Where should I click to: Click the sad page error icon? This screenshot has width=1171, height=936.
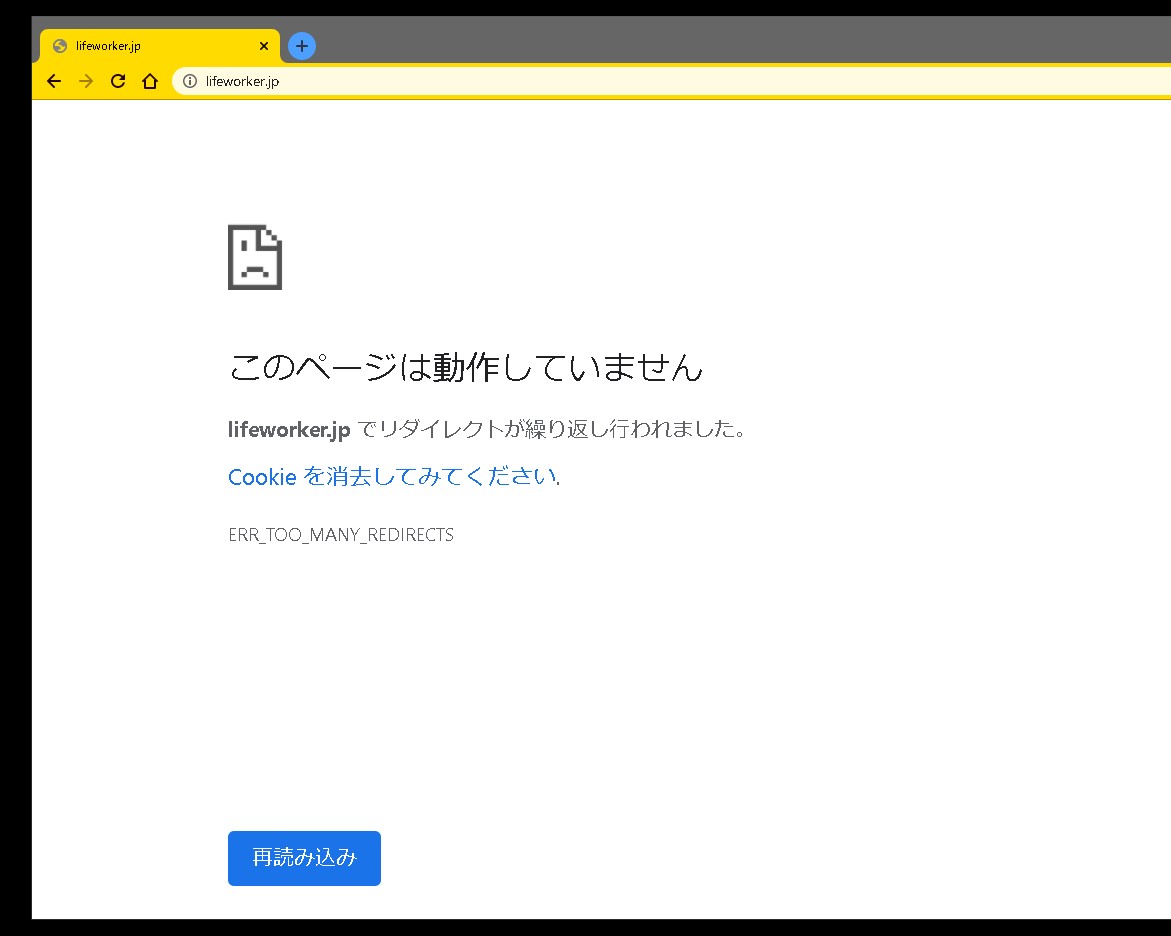tap(255, 257)
